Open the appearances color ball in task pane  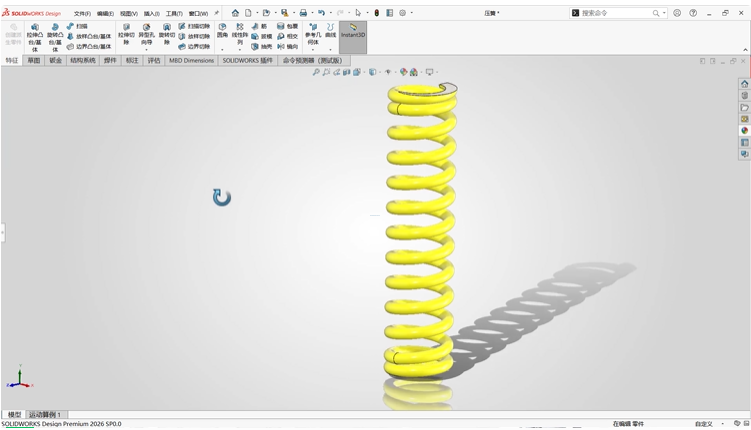744,131
